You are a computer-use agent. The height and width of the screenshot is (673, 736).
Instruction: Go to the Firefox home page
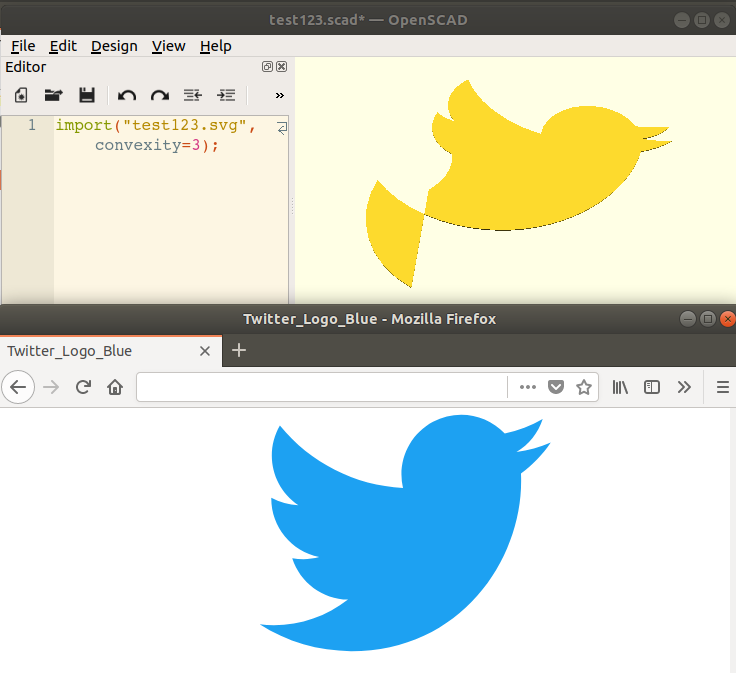tap(115, 387)
